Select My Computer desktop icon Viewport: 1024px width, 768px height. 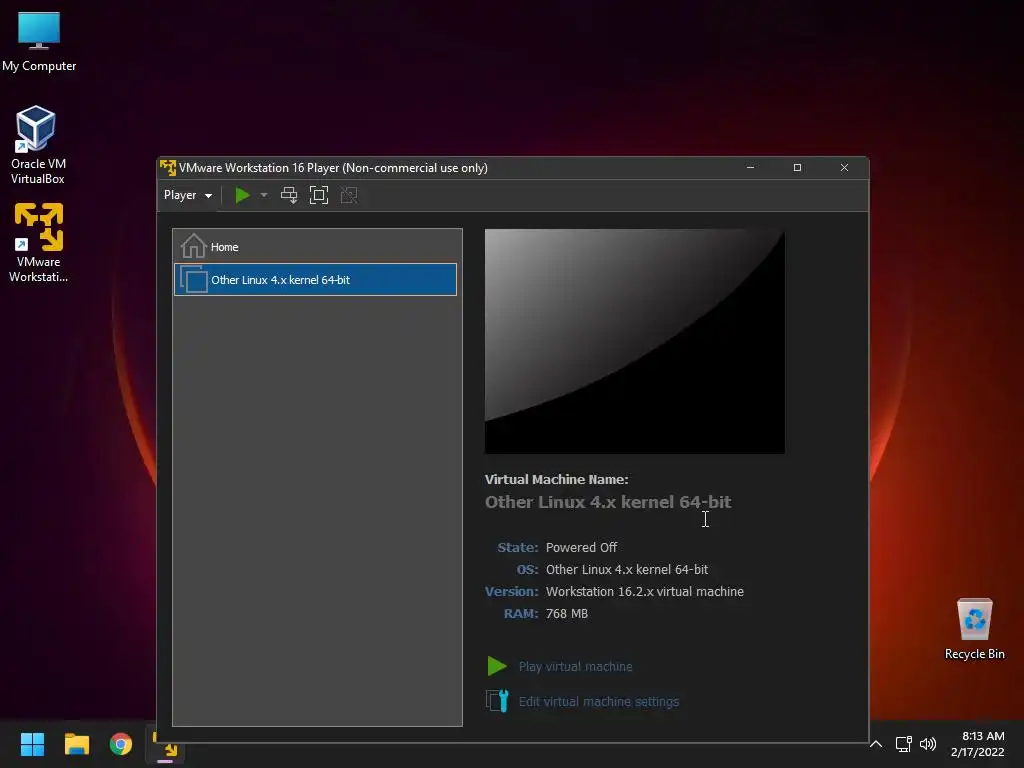[x=39, y=41]
